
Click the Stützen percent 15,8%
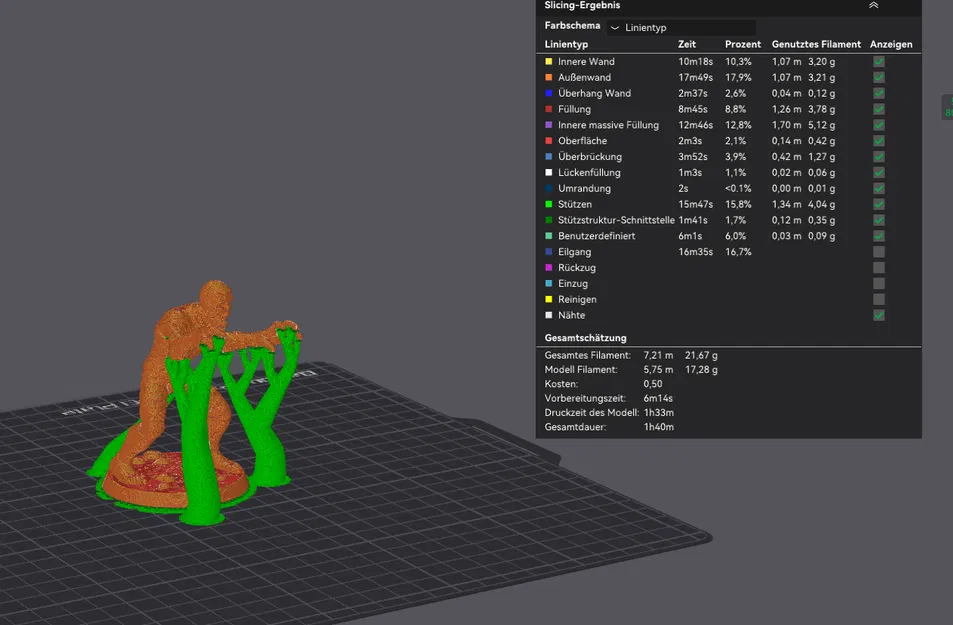tap(738, 204)
